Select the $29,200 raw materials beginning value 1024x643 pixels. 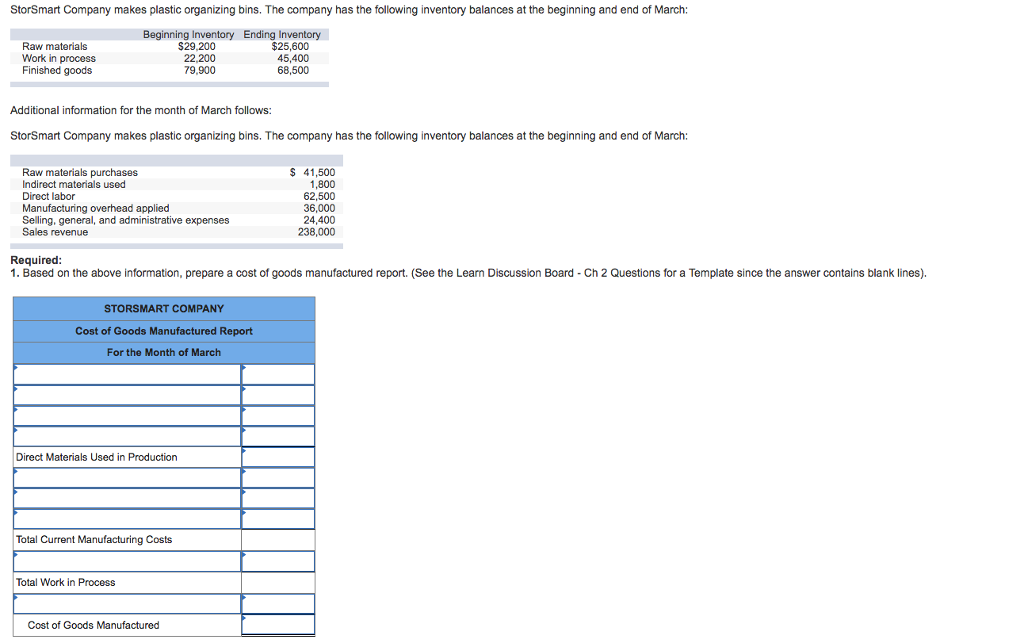197,46
